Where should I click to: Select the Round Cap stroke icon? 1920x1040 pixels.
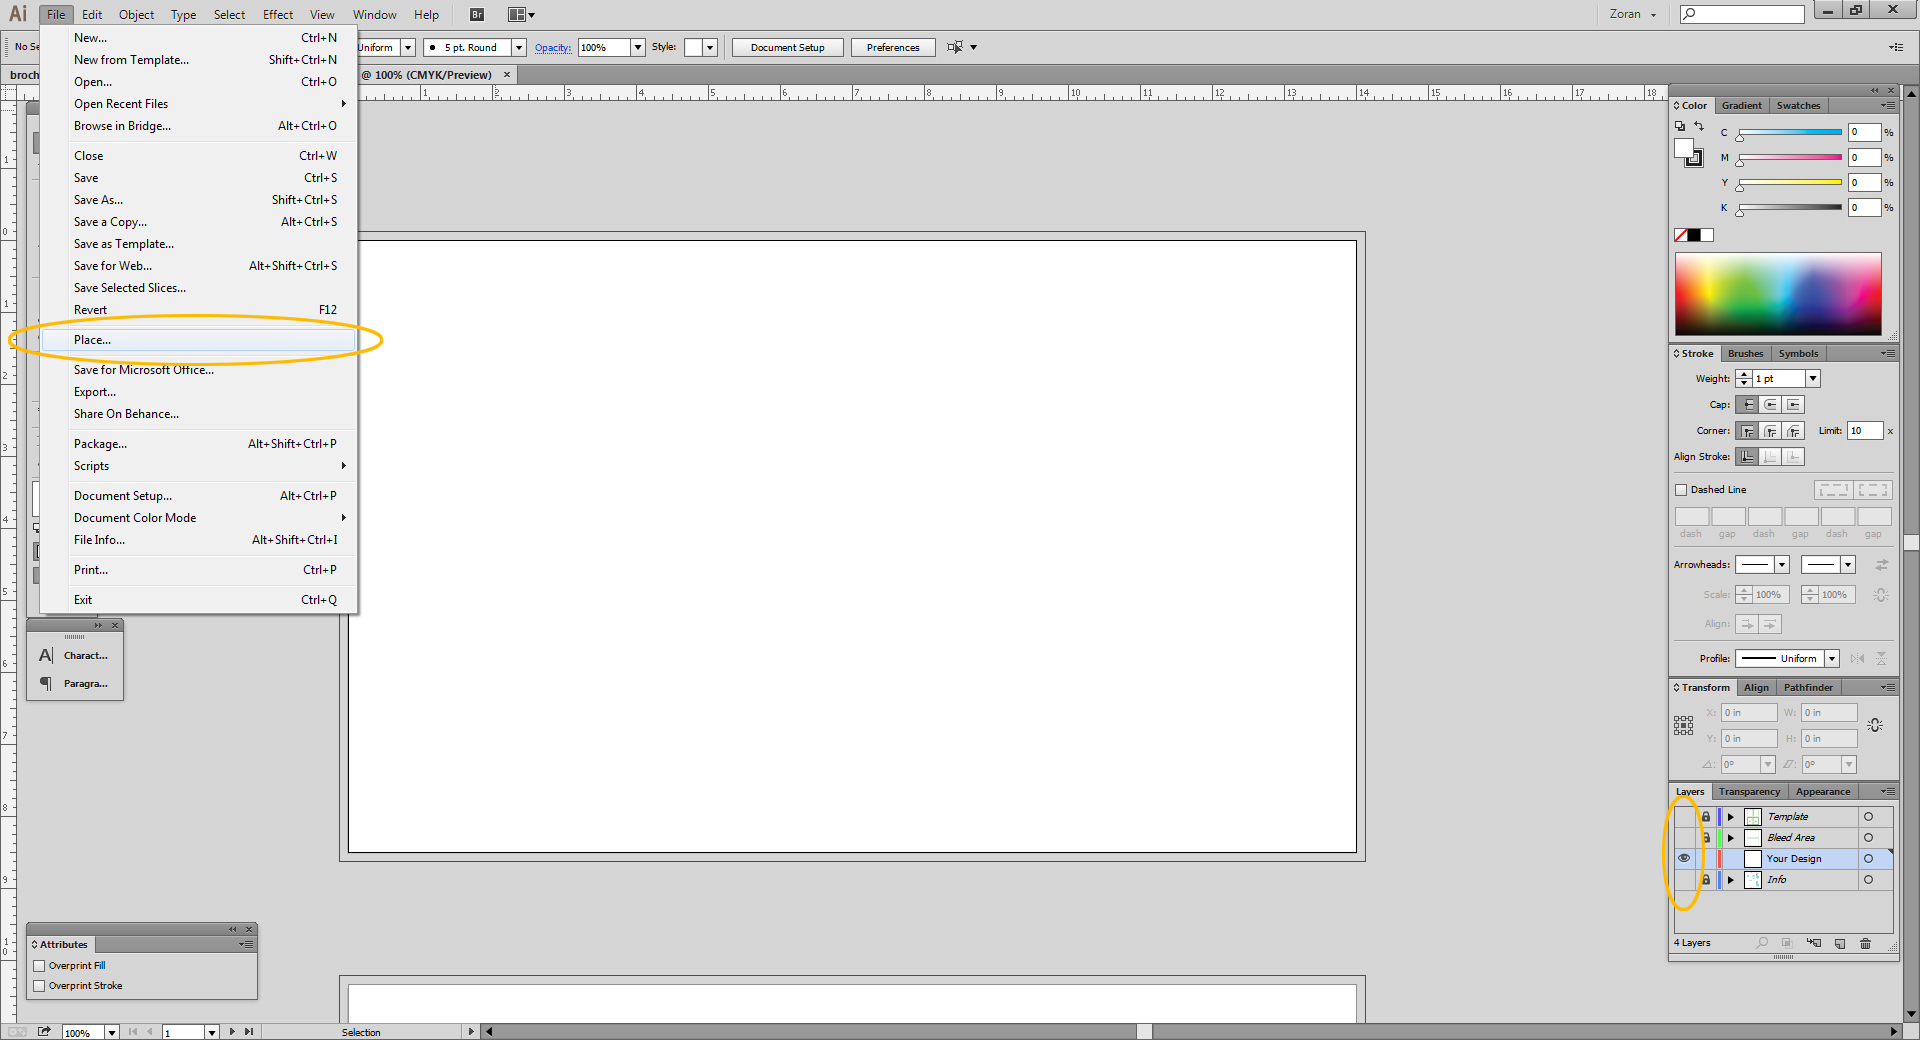(x=1771, y=405)
